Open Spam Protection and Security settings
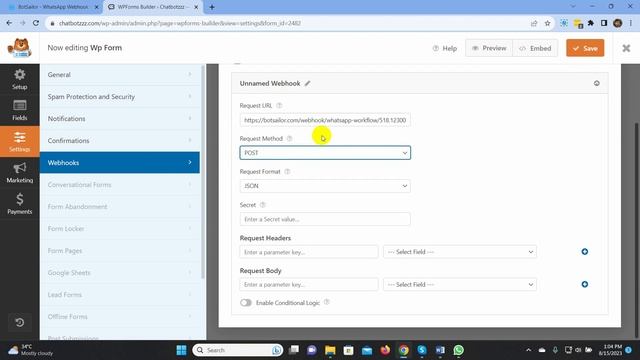 pos(120,97)
